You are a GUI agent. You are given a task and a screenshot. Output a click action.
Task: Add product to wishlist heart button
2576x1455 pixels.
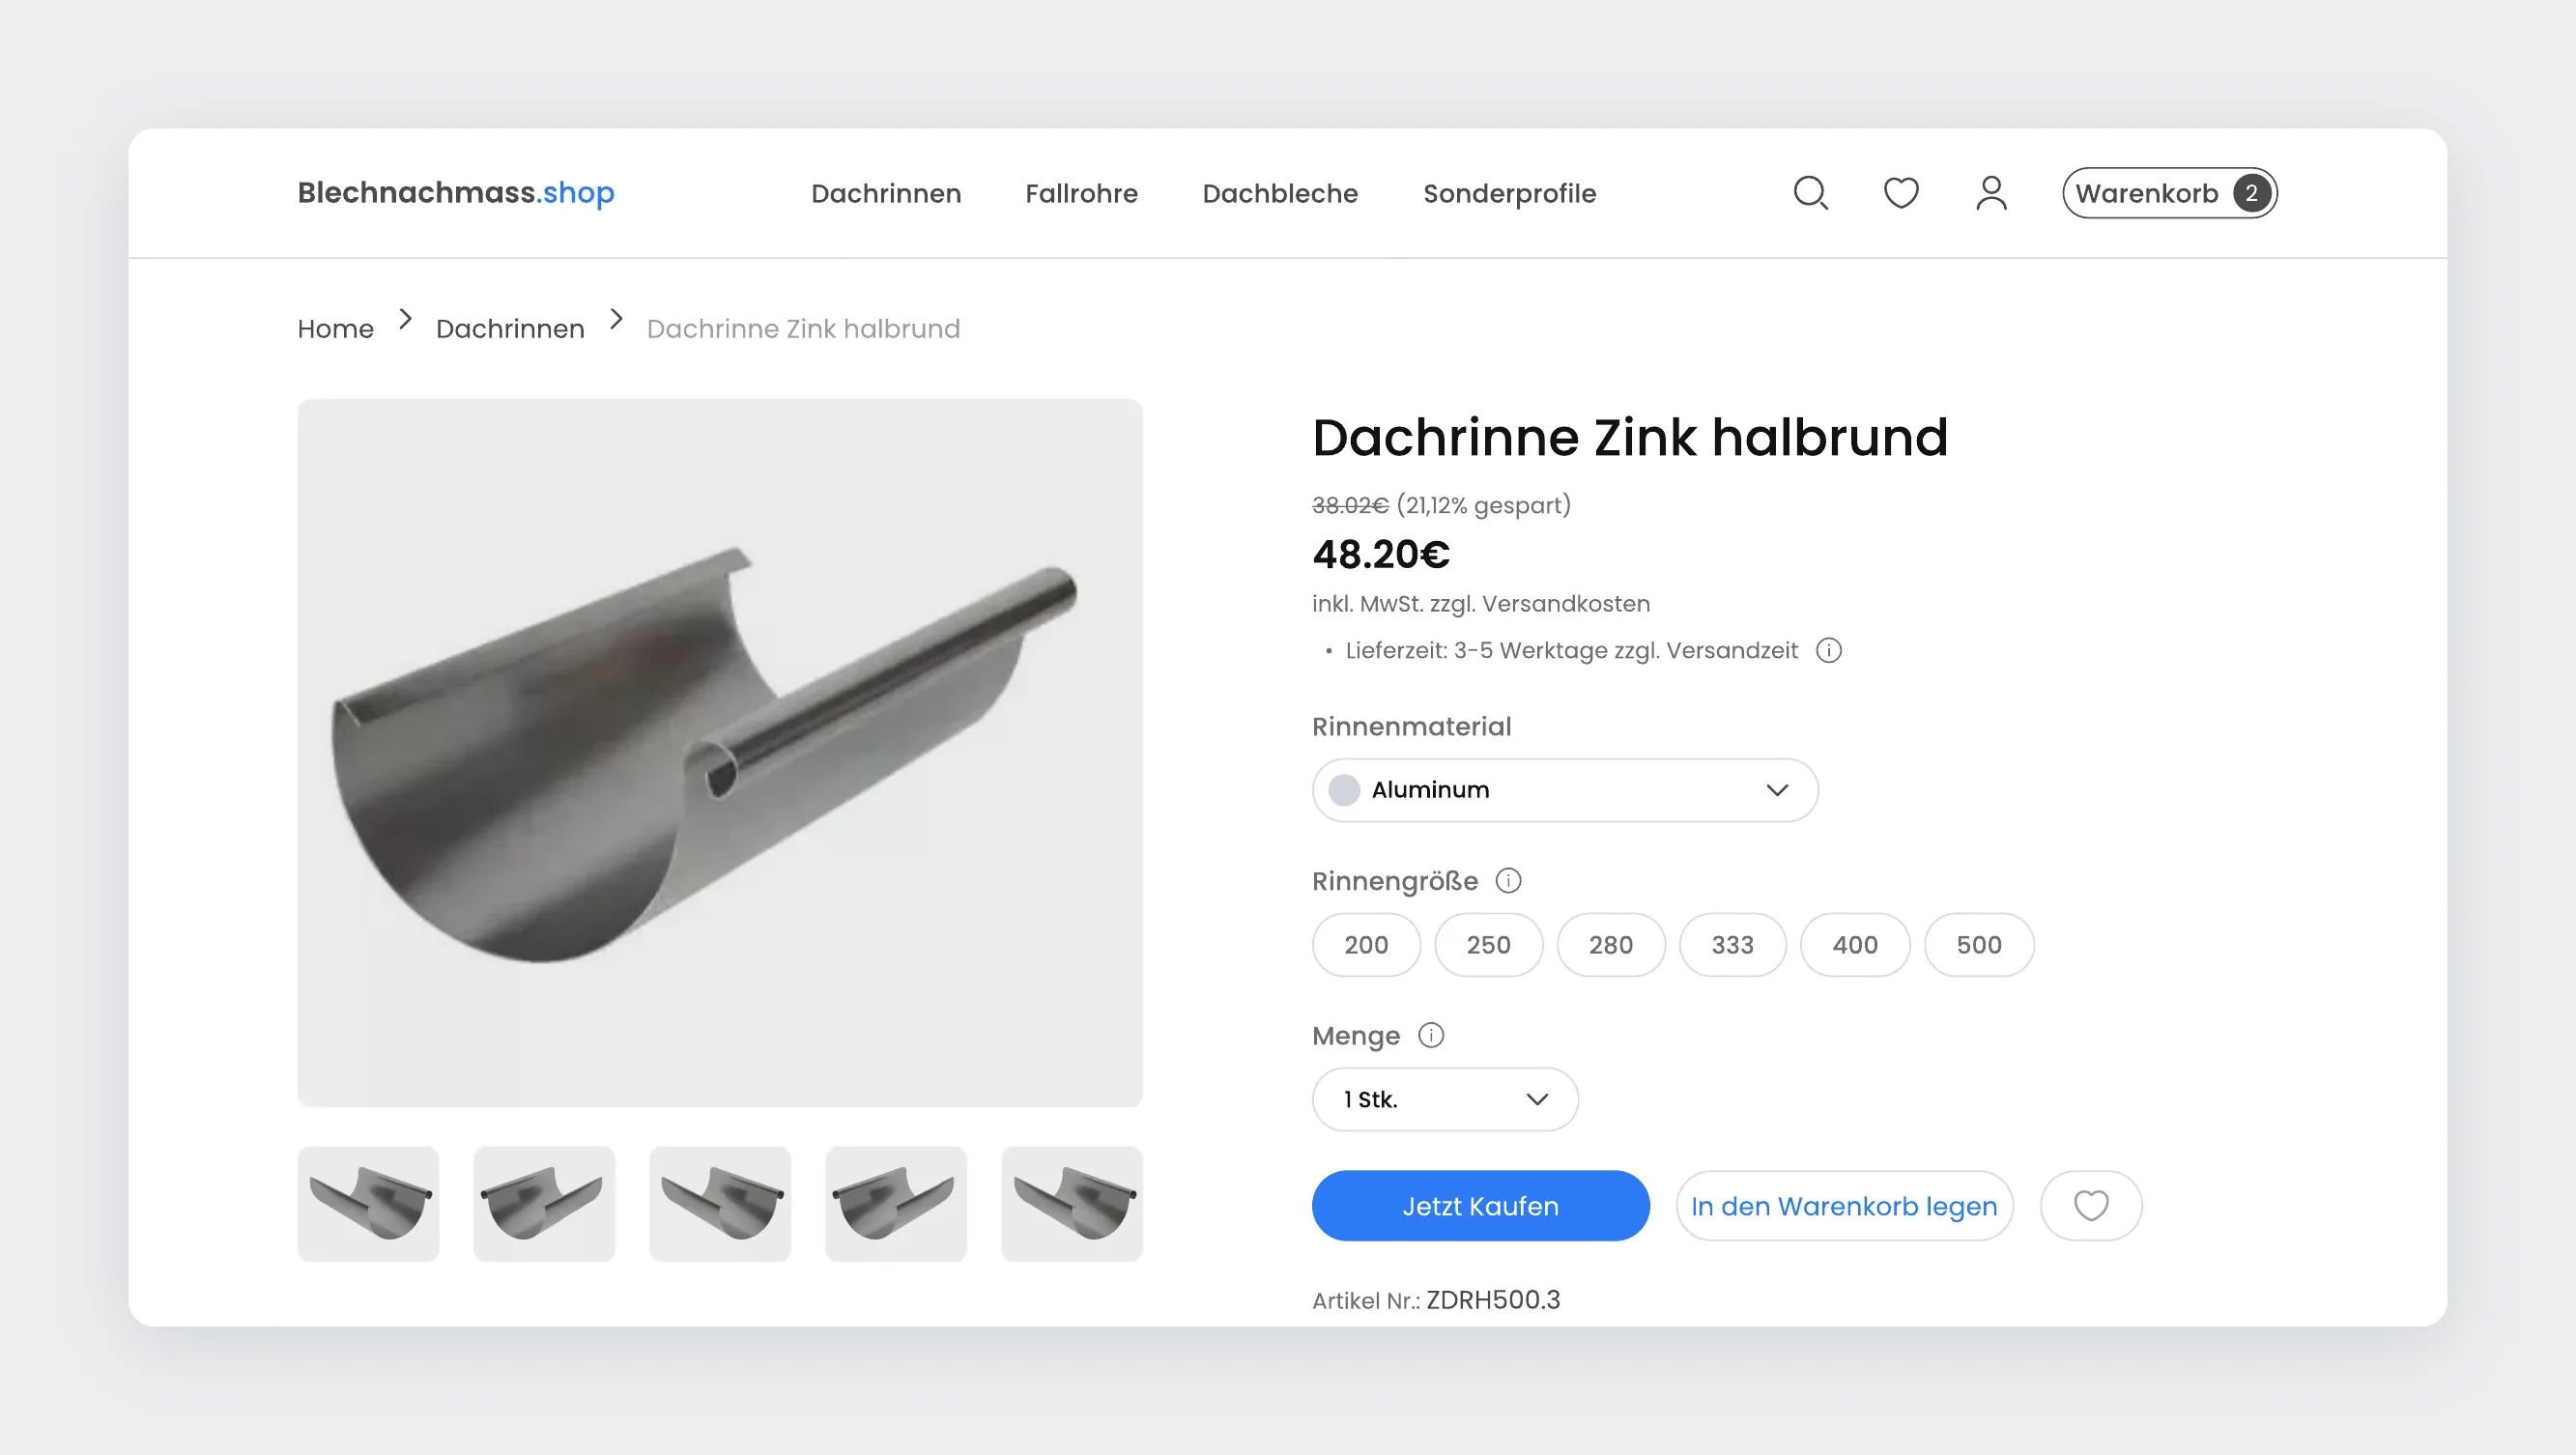(x=2091, y=1206)
